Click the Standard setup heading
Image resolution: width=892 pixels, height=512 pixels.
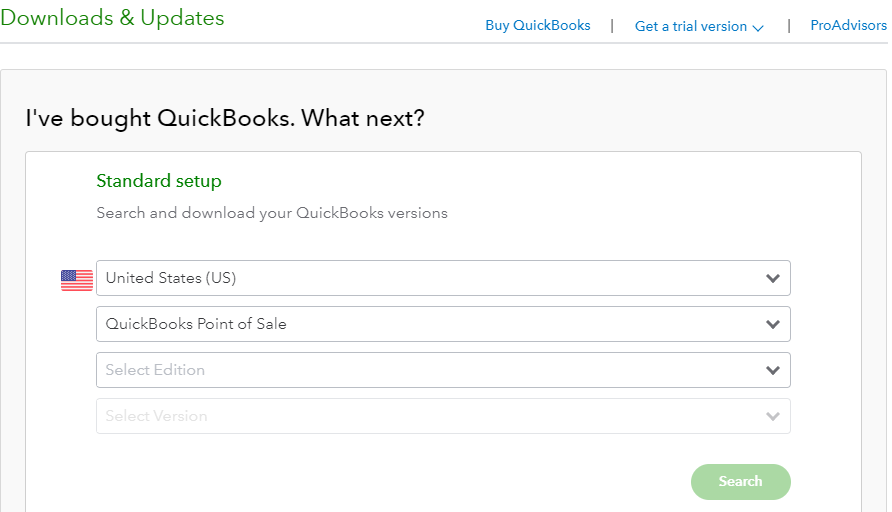(159, 181)
